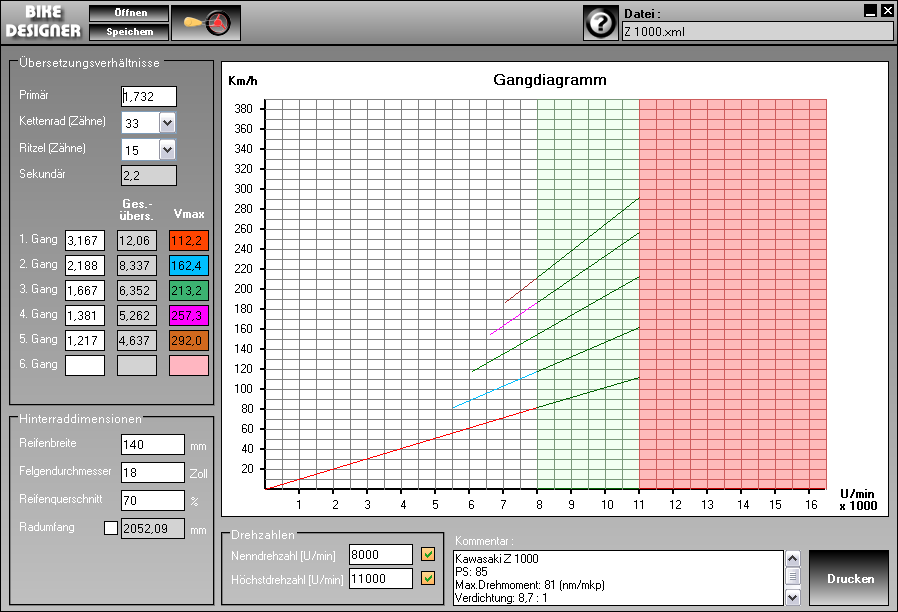Click the 1. Gang red Vmax swatch

click(188, 240)
